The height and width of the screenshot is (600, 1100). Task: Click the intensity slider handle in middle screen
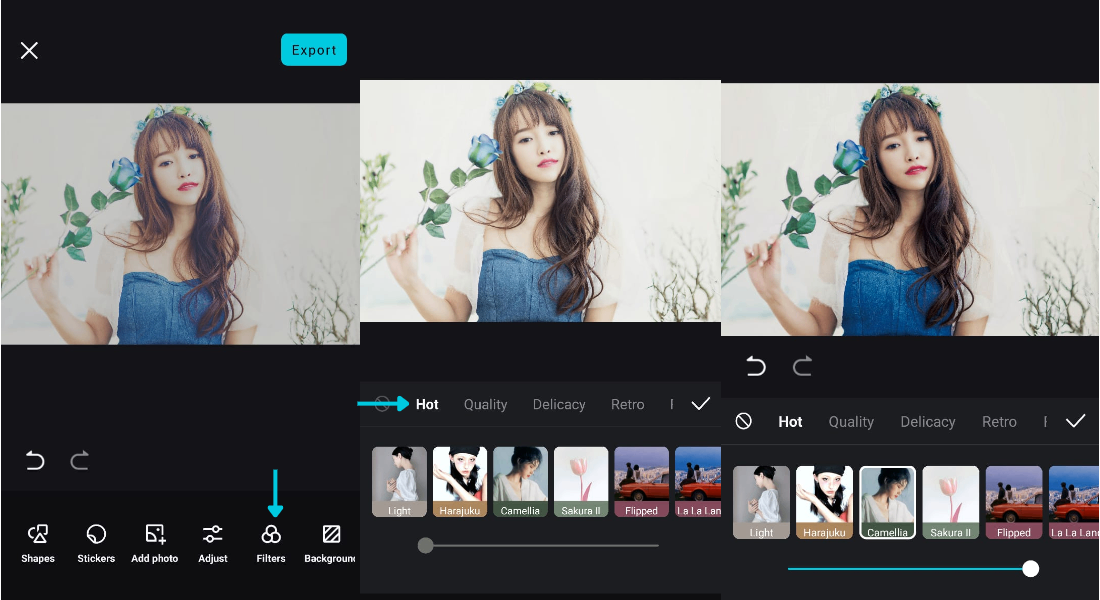coord(425,545)
